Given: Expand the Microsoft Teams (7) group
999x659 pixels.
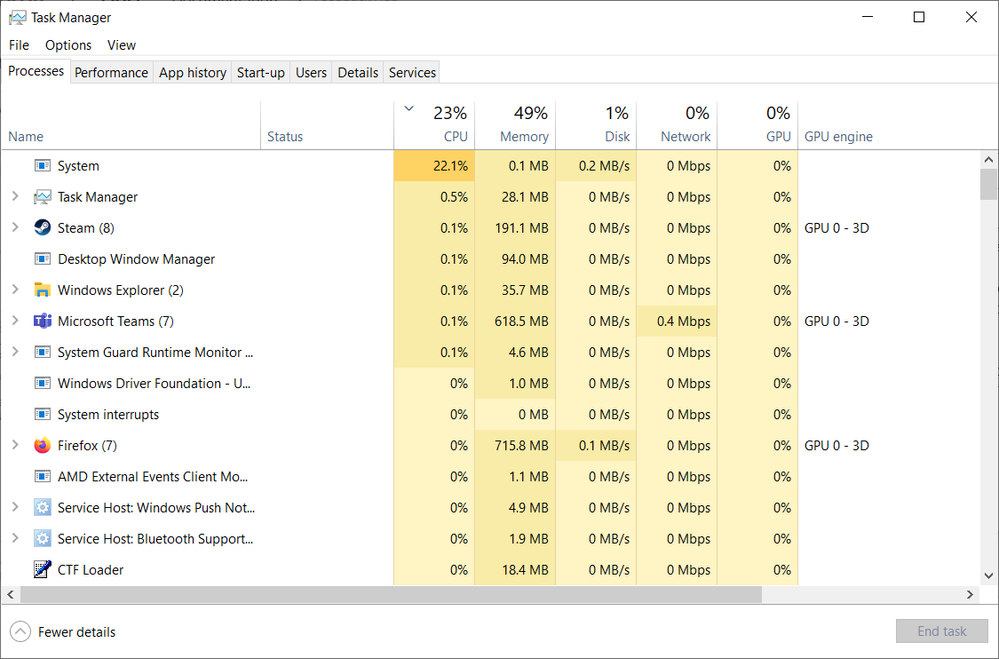Looking at the screenshot, I should [x=15, y=321].
